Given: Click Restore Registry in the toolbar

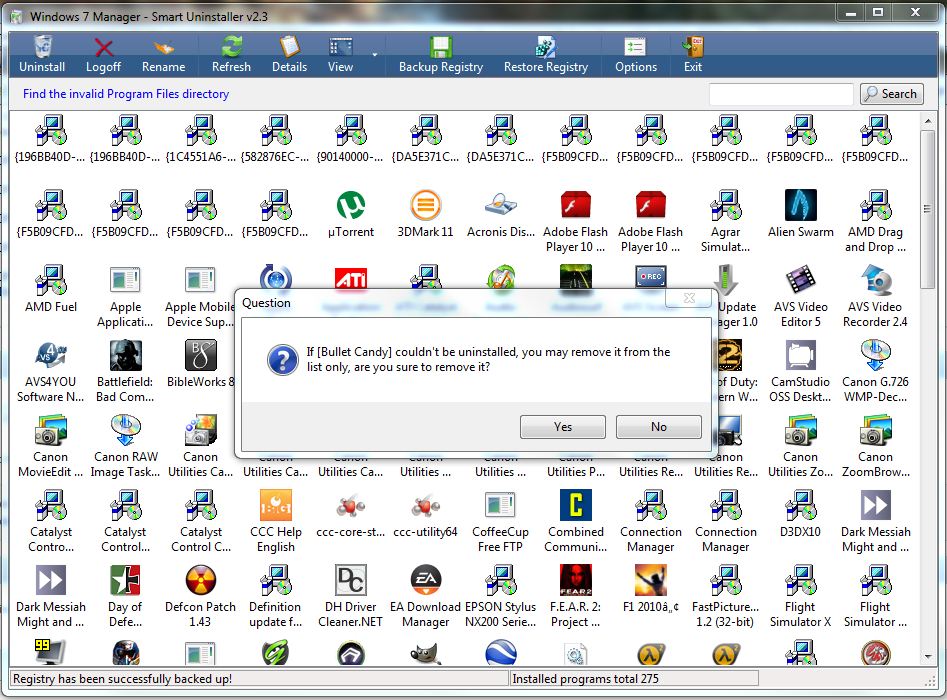Looking at the screenshot, I should tap(546, 54).
